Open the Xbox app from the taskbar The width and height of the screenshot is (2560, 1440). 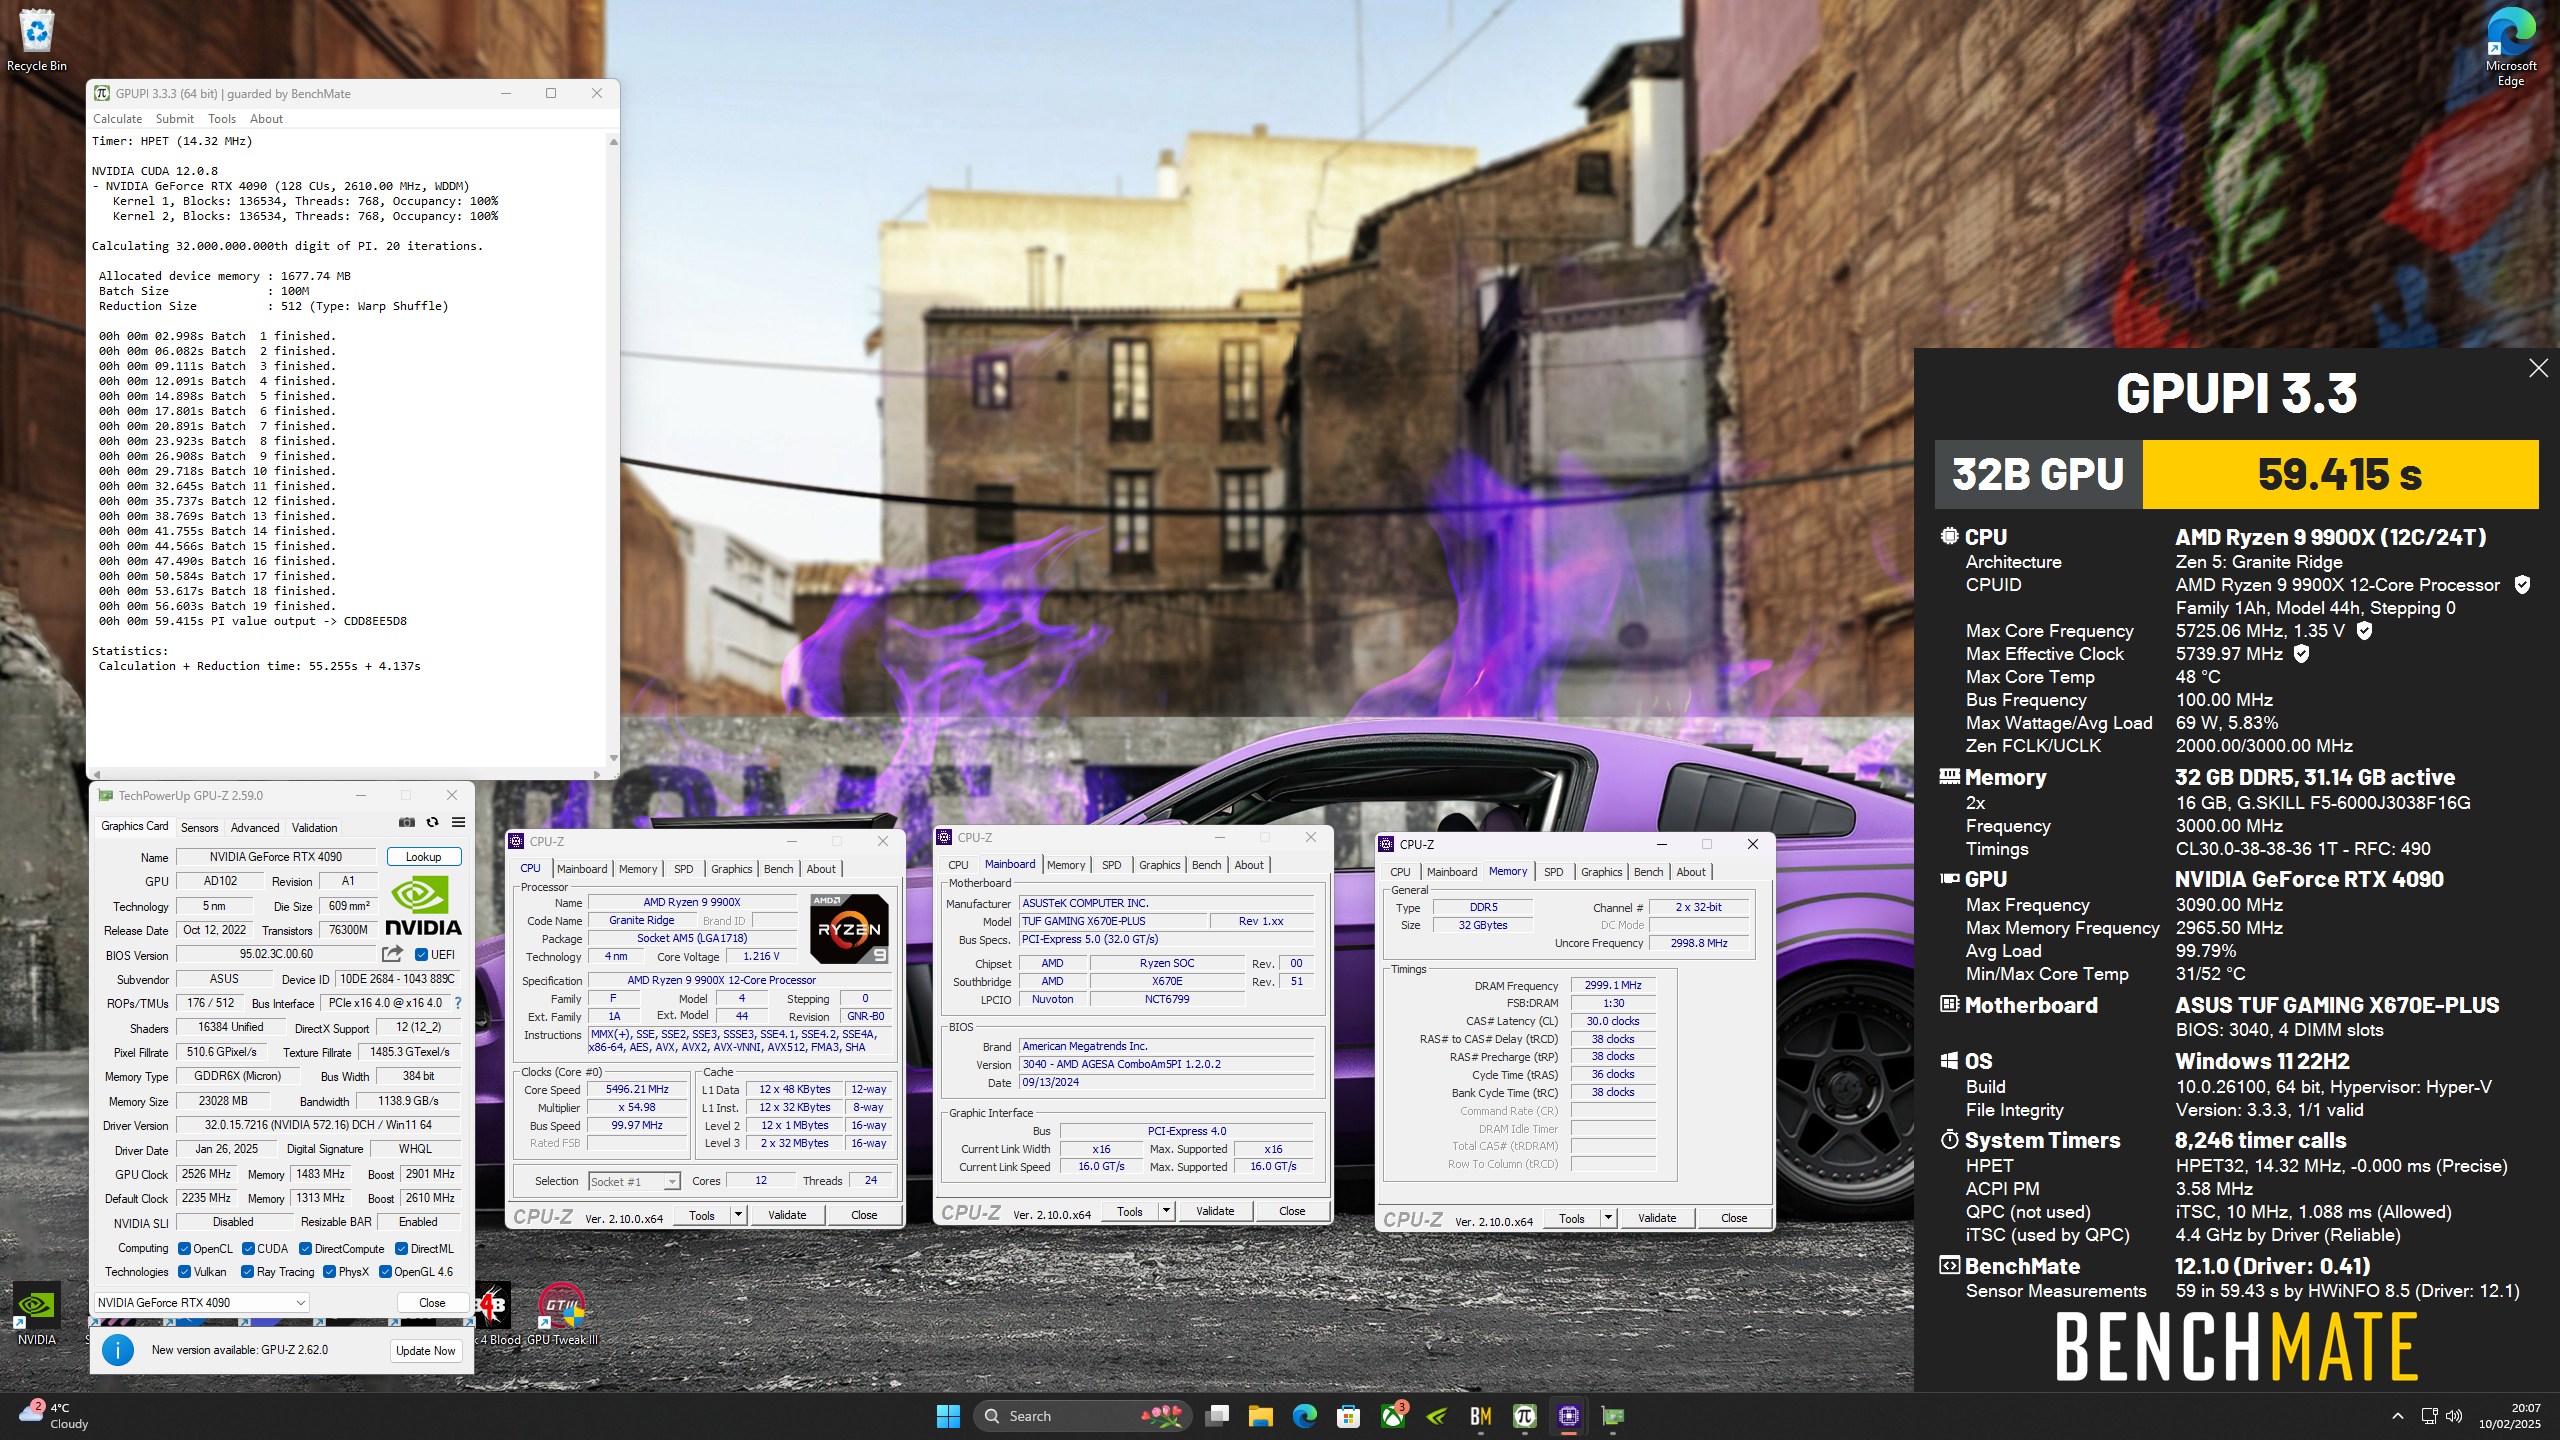coord(1392,1416)
